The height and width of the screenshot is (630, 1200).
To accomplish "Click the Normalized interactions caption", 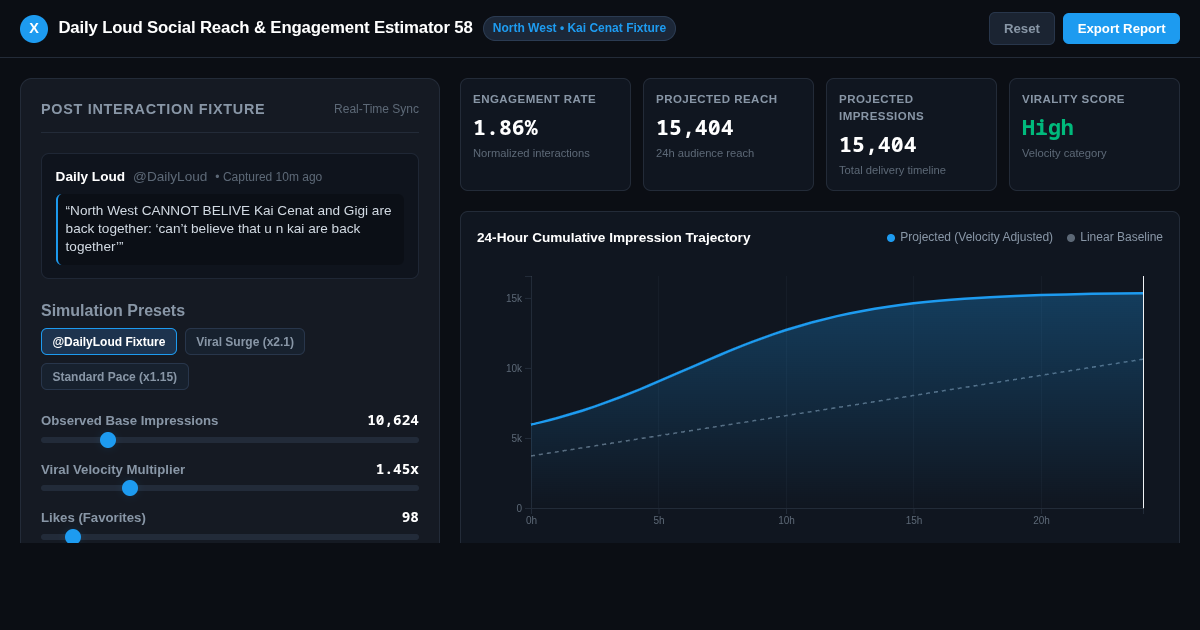I will click(x=531, y=153).
